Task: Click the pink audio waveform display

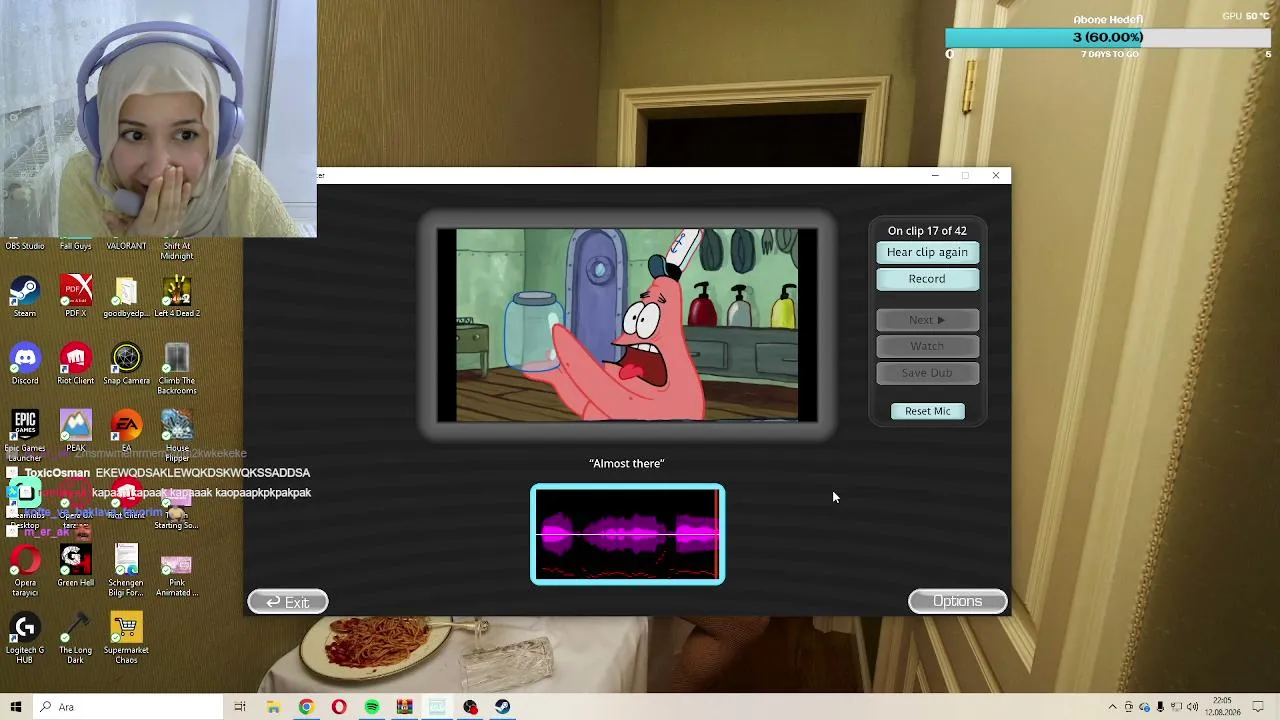Action: [x=628, y=535]
